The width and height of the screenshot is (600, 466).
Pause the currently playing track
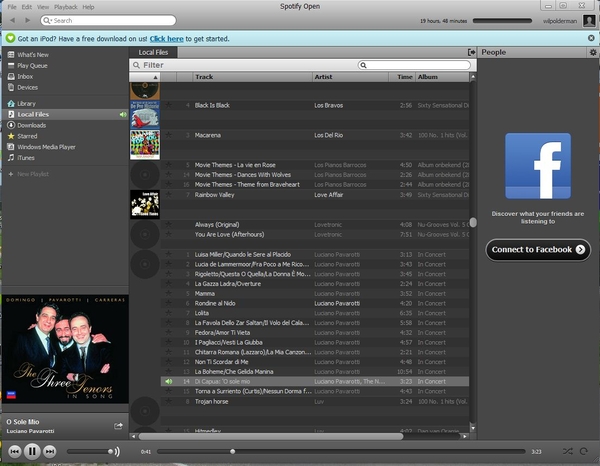pos(32,451)
